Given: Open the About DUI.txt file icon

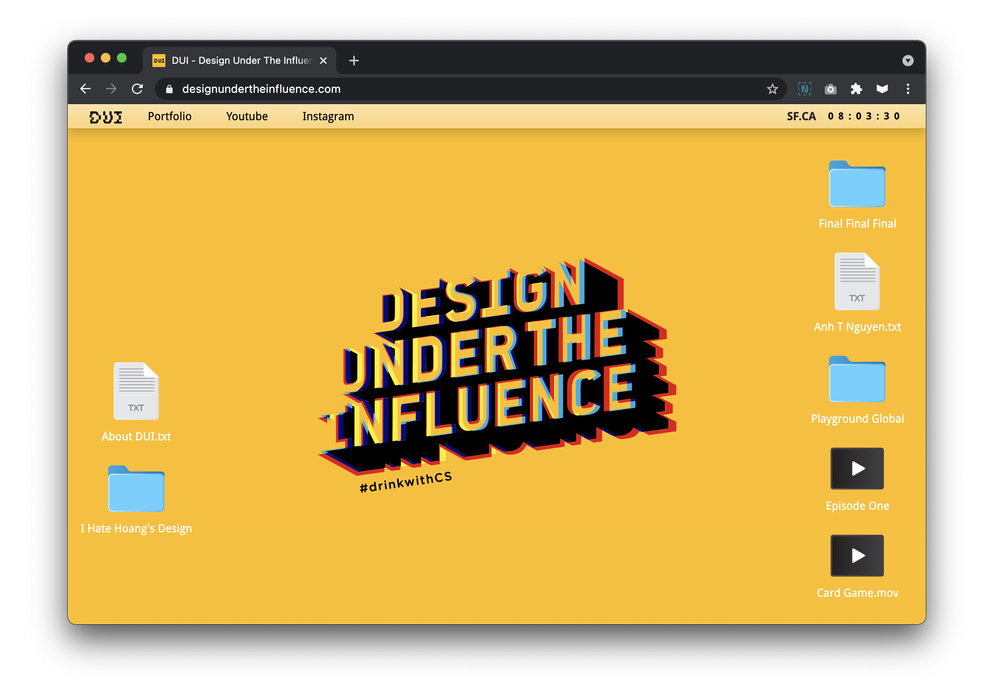Looking at the screenshot, I should (136, 391).
